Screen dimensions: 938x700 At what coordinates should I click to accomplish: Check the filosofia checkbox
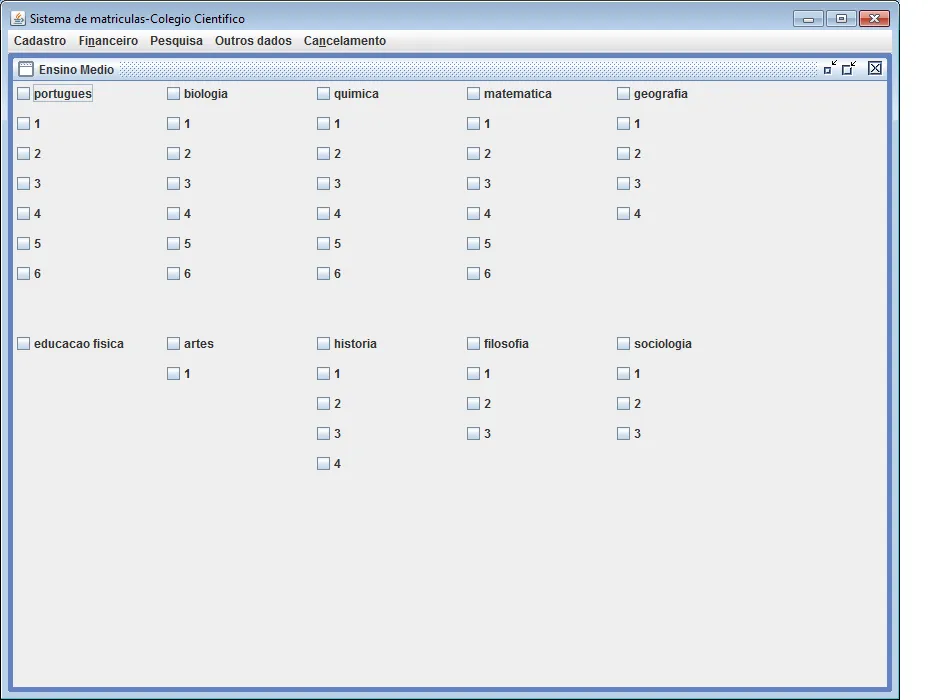tap(473, 343)
